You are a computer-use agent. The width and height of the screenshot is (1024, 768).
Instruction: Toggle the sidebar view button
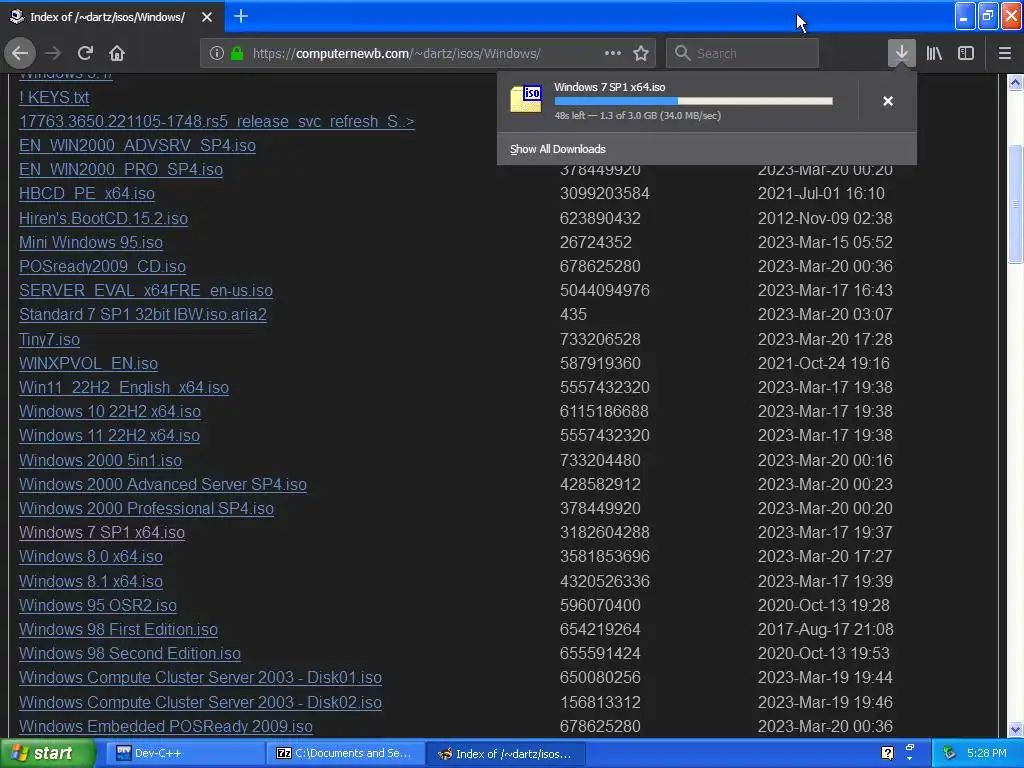point(966,53)
